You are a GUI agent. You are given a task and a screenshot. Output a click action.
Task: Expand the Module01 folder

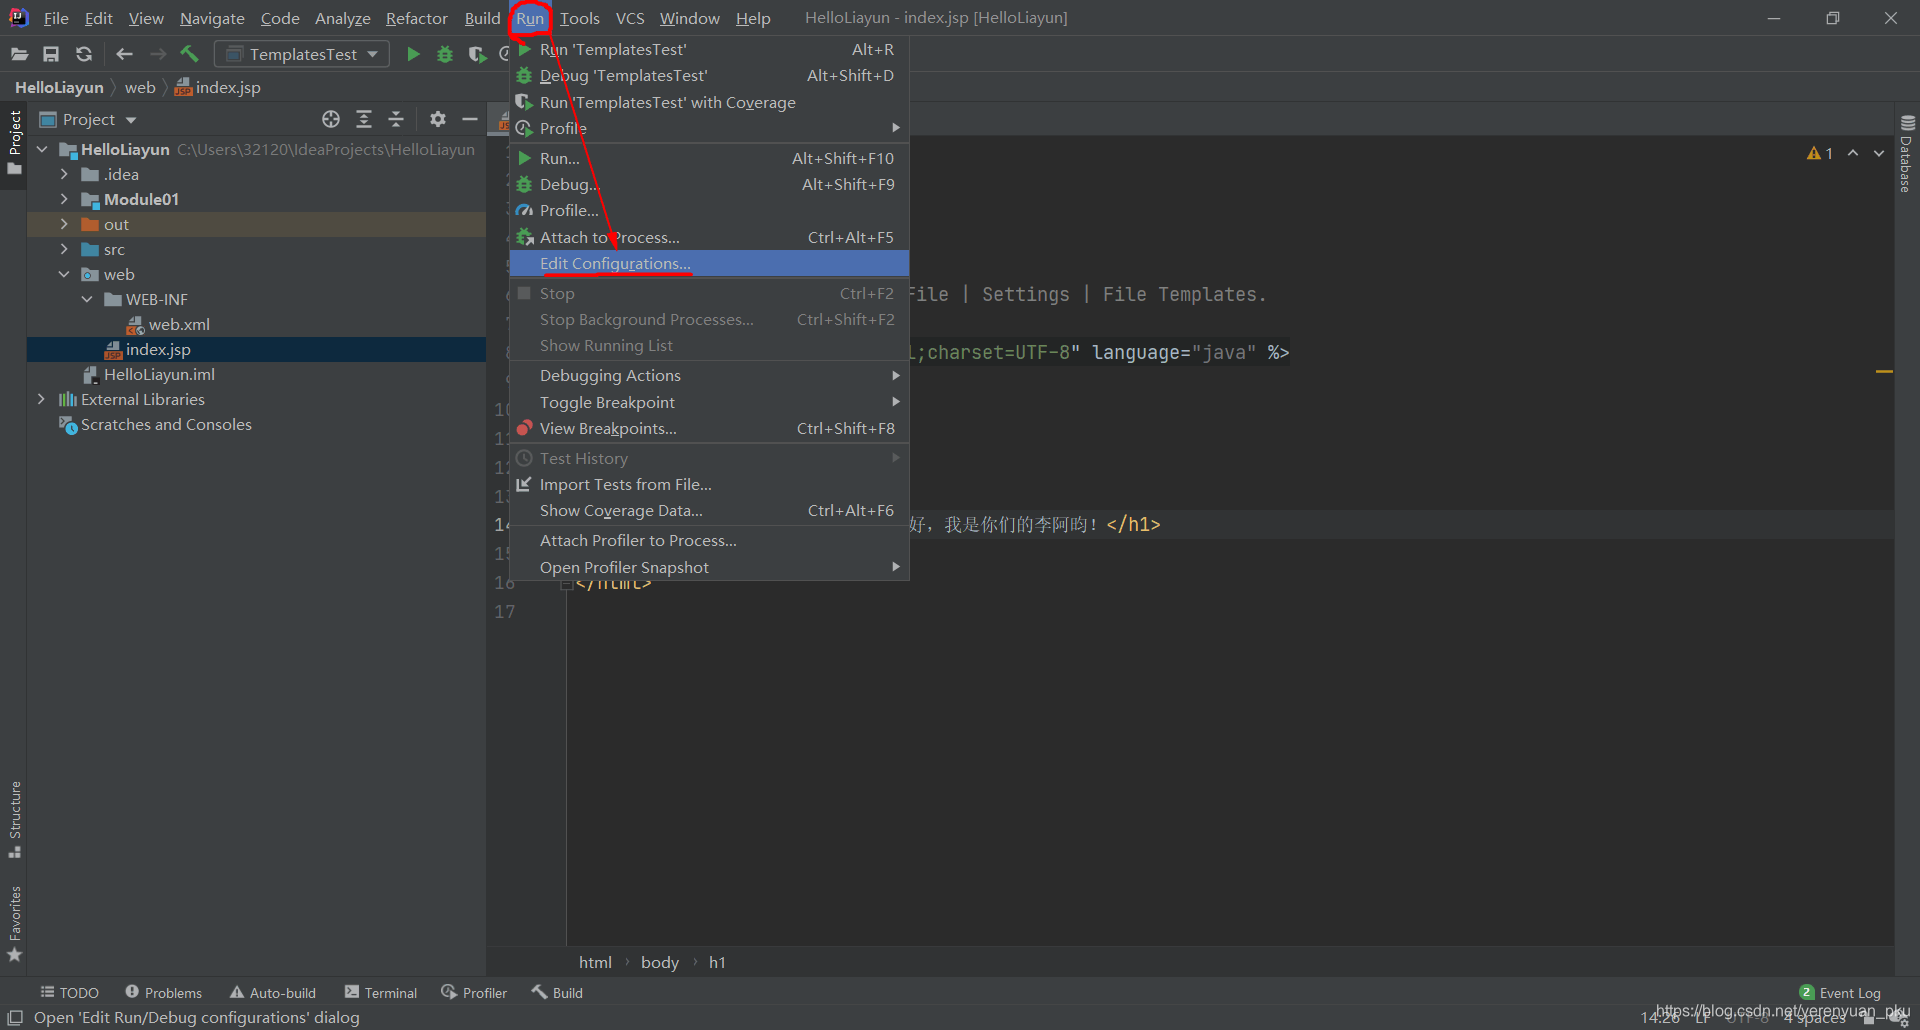coord(64,199)
